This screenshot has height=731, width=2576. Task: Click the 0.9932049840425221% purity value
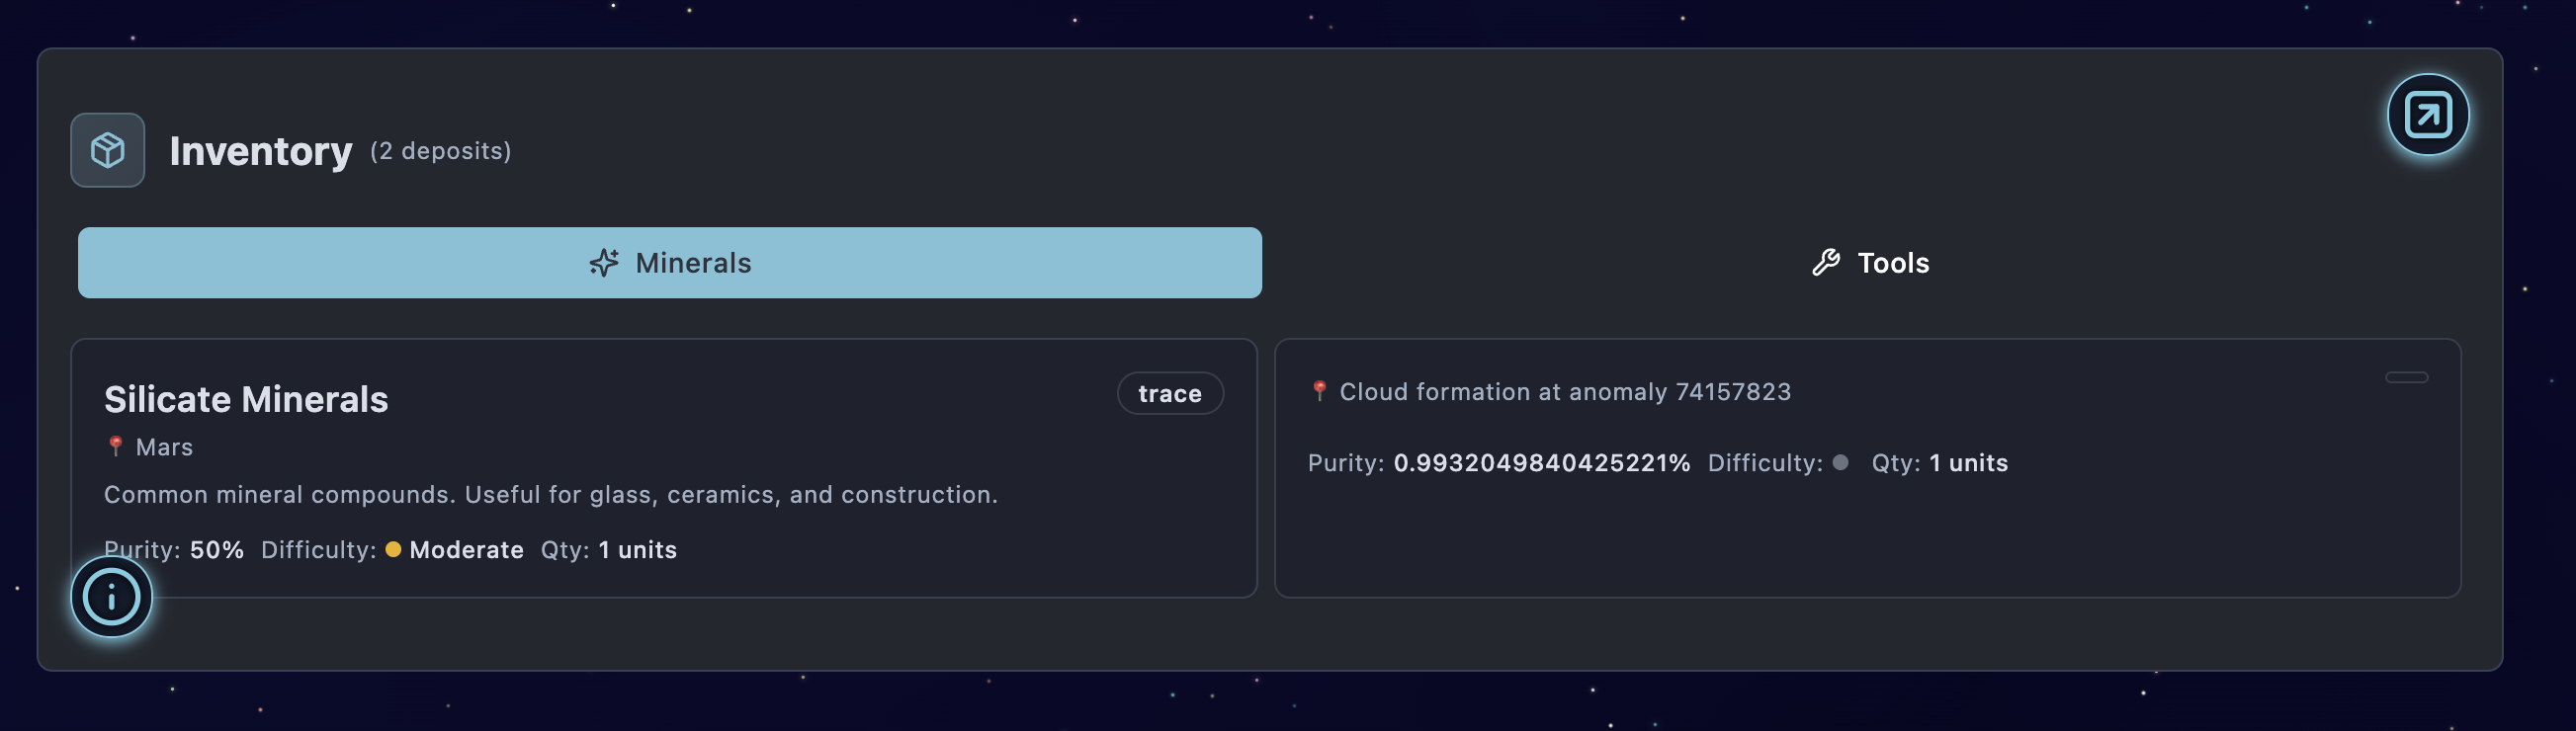(x=1541, y=462)
